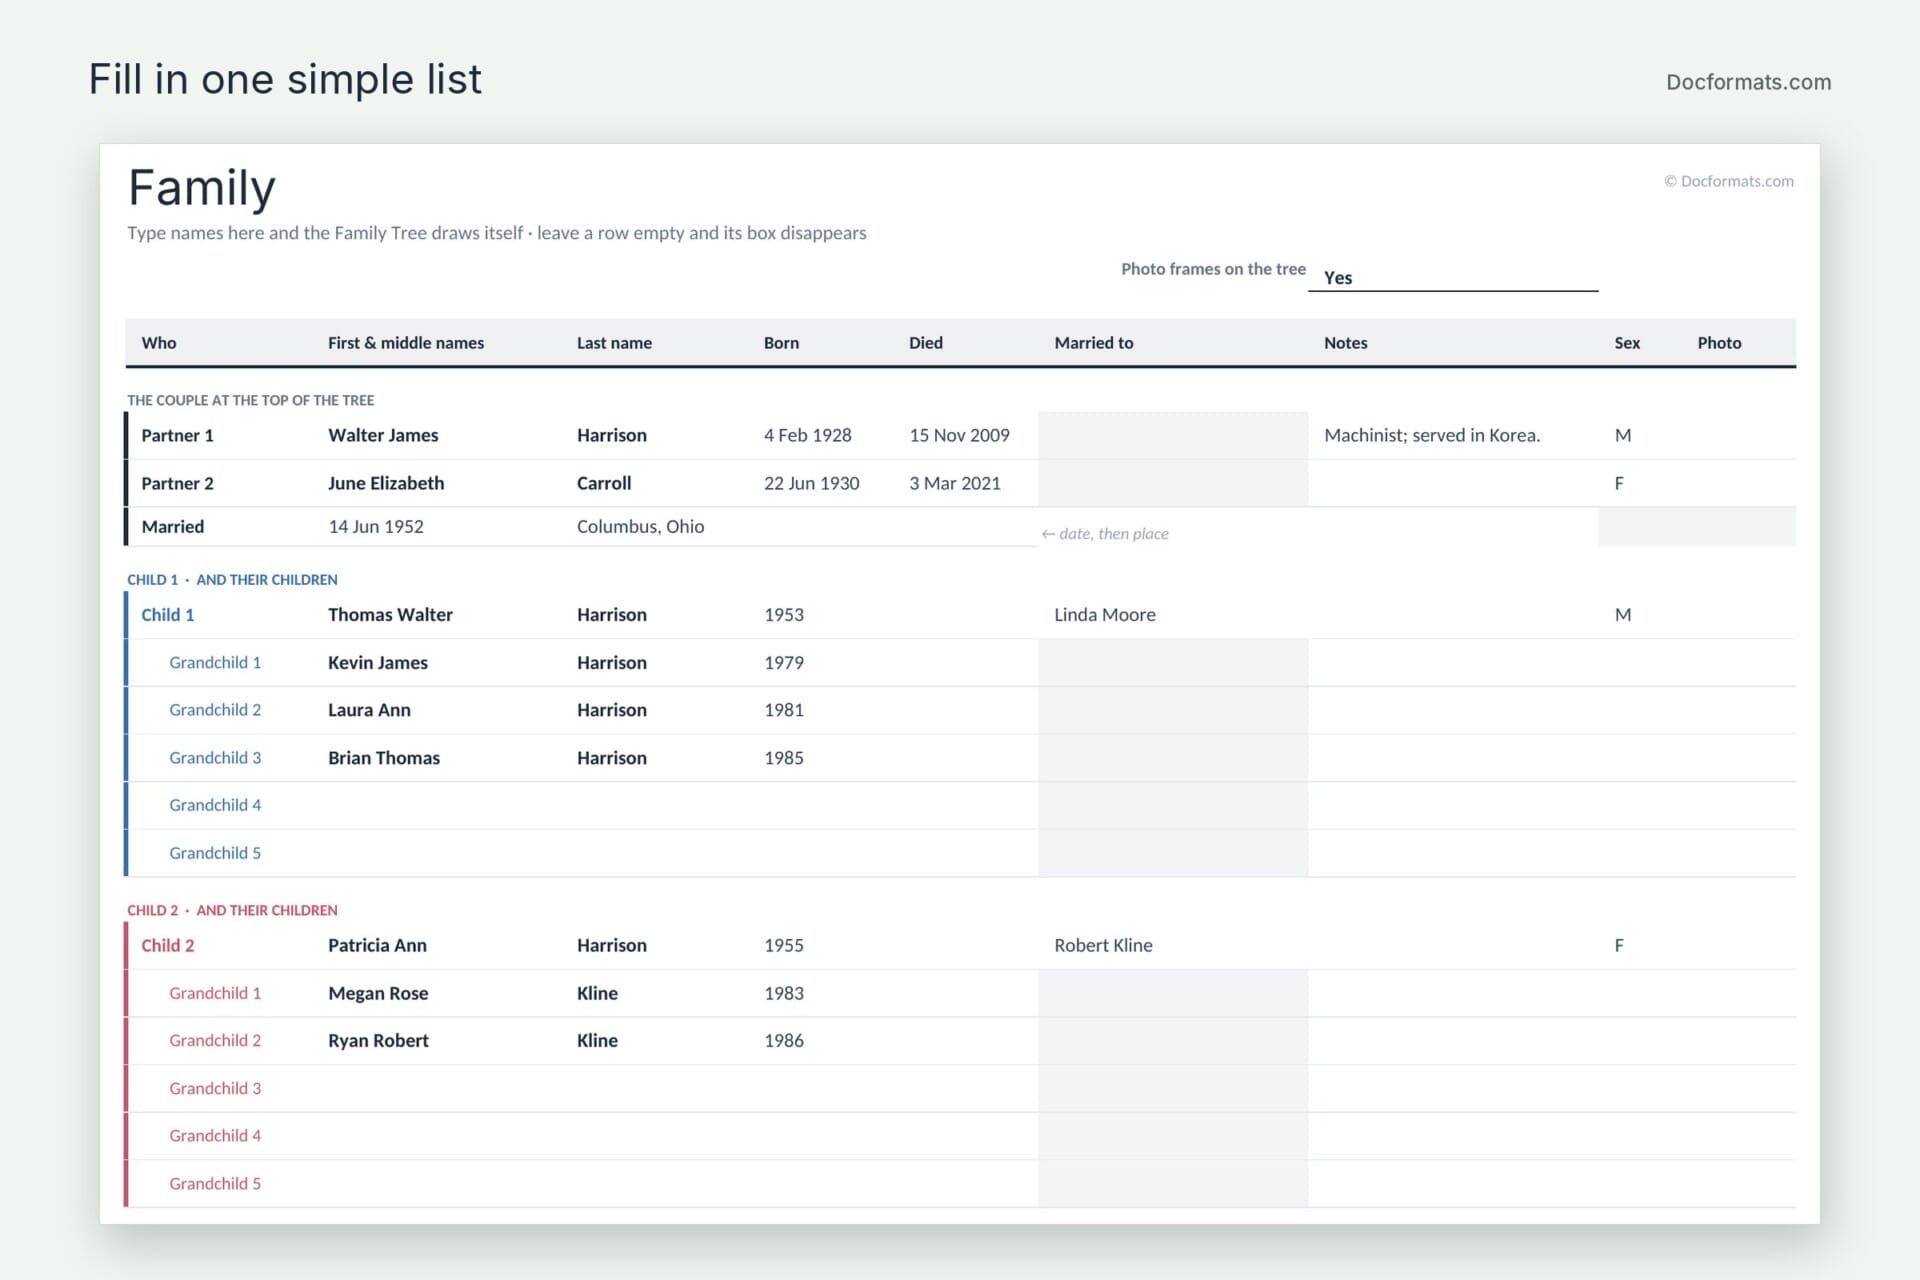Viewport: 1920px width, 1280px height.
Task: Select marriage date 14 Jun 1952
Action: click(376, 526)
